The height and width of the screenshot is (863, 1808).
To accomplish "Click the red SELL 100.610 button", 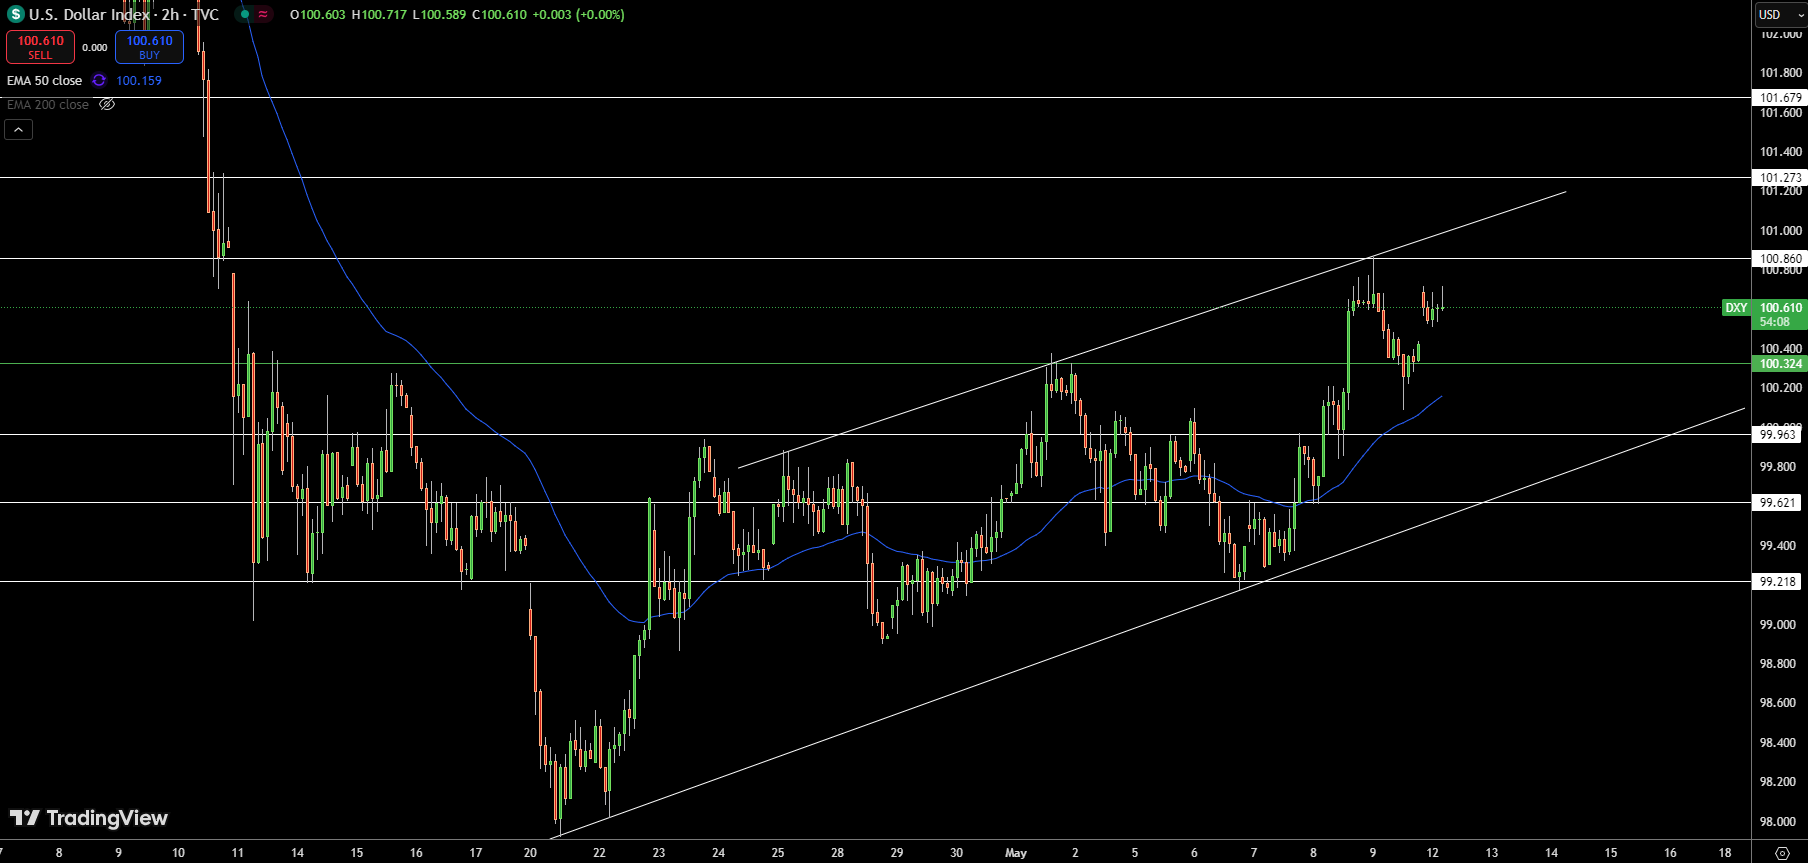I will coord(40,47).
